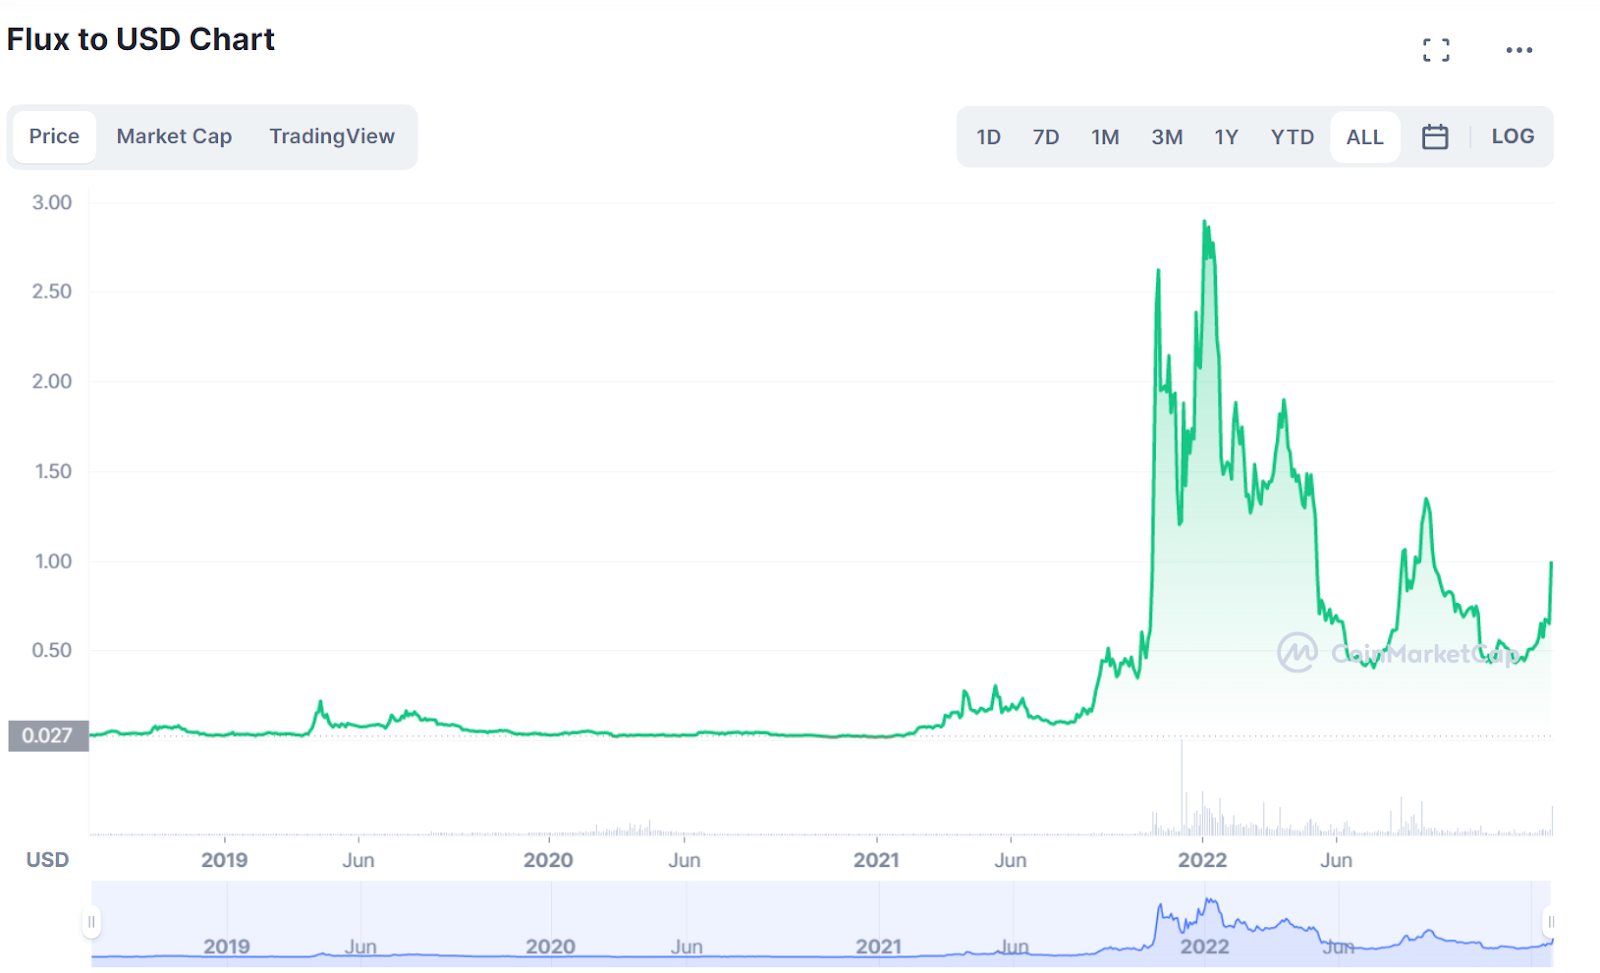Select the YTD time range

(x=1292, y=137)
